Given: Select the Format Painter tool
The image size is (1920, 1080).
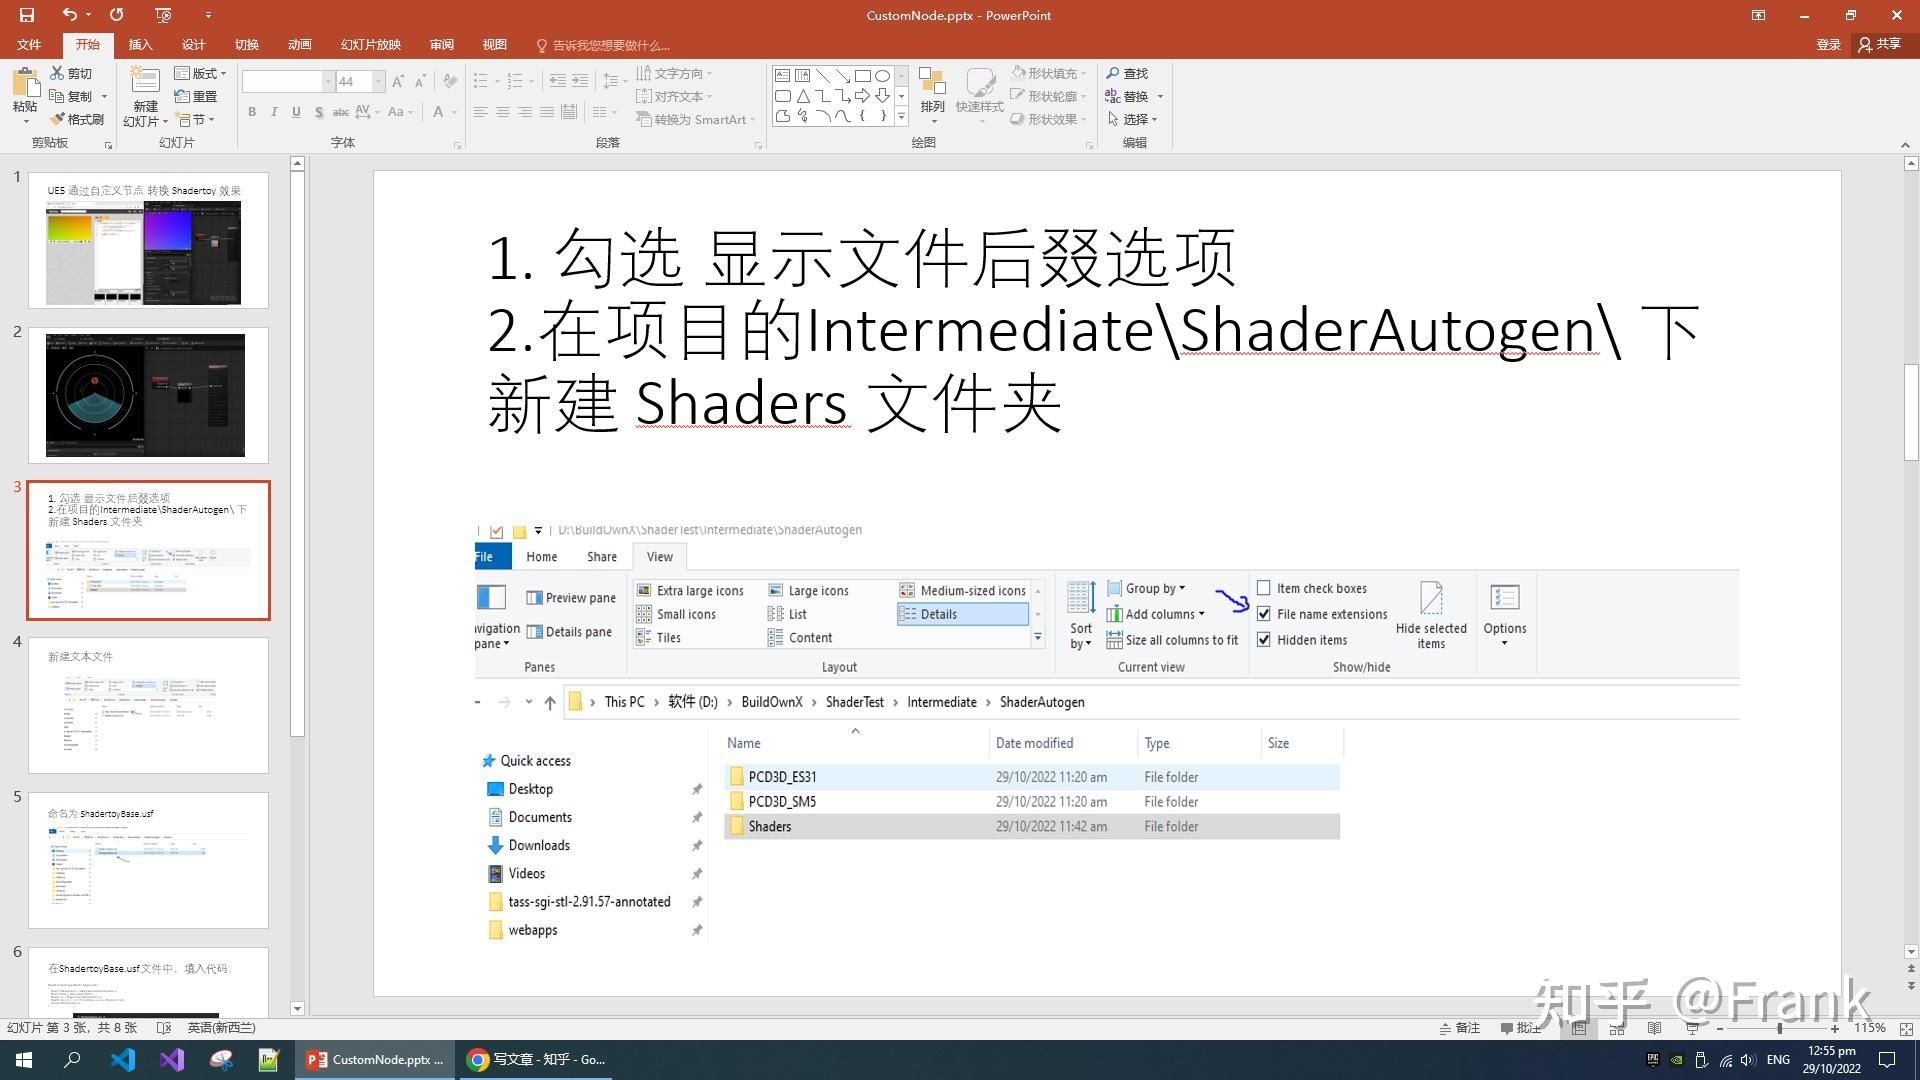Looking at the screenshot, I should 80,118.
